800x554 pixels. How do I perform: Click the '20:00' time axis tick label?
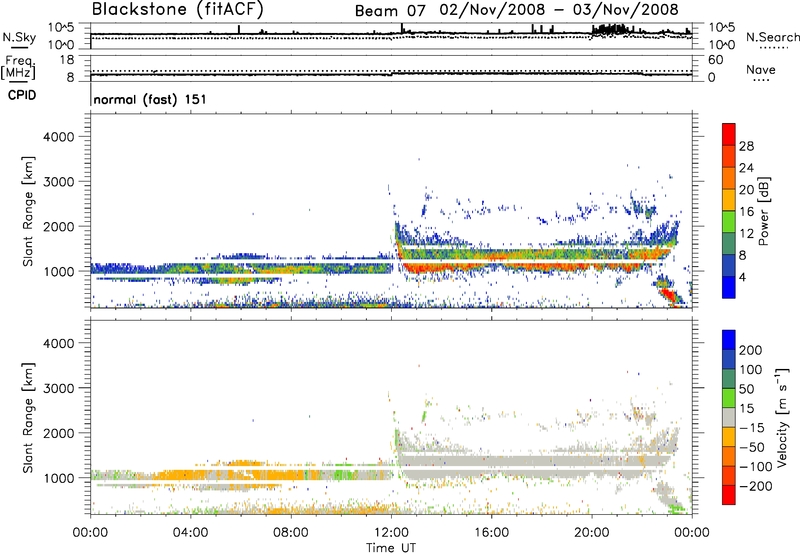(592, 533)
